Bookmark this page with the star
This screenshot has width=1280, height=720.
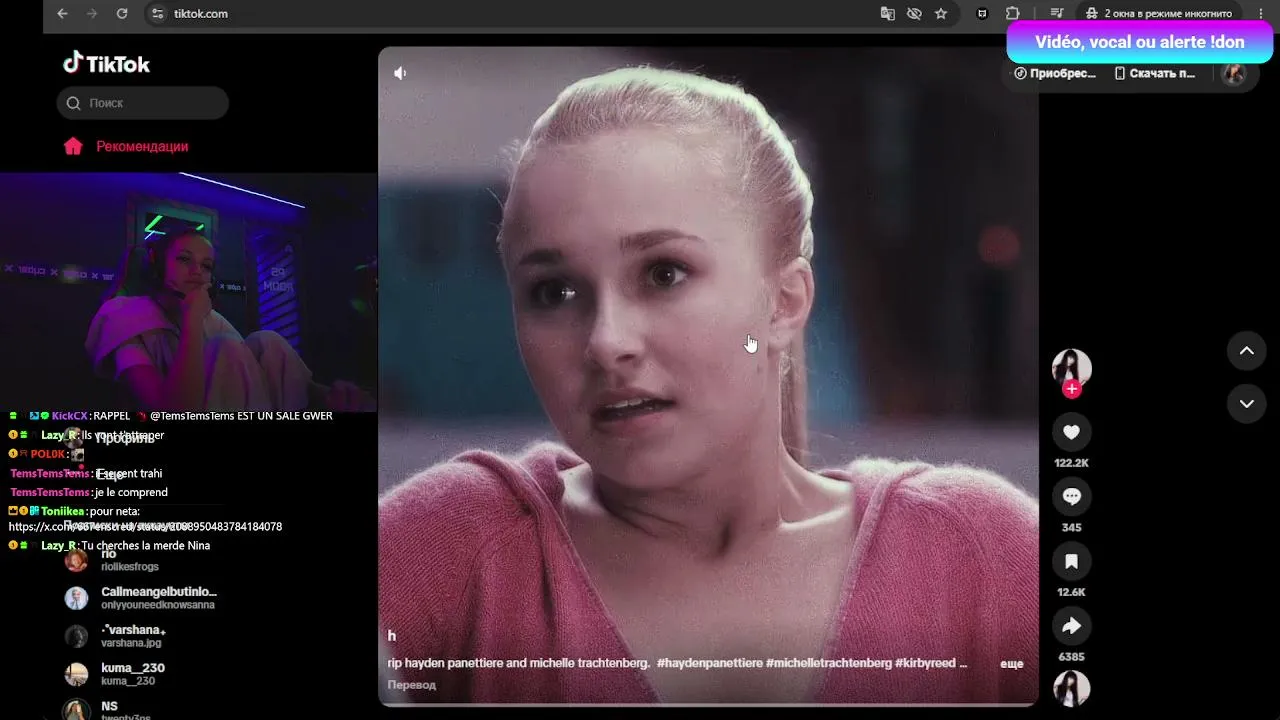(941, 14)
